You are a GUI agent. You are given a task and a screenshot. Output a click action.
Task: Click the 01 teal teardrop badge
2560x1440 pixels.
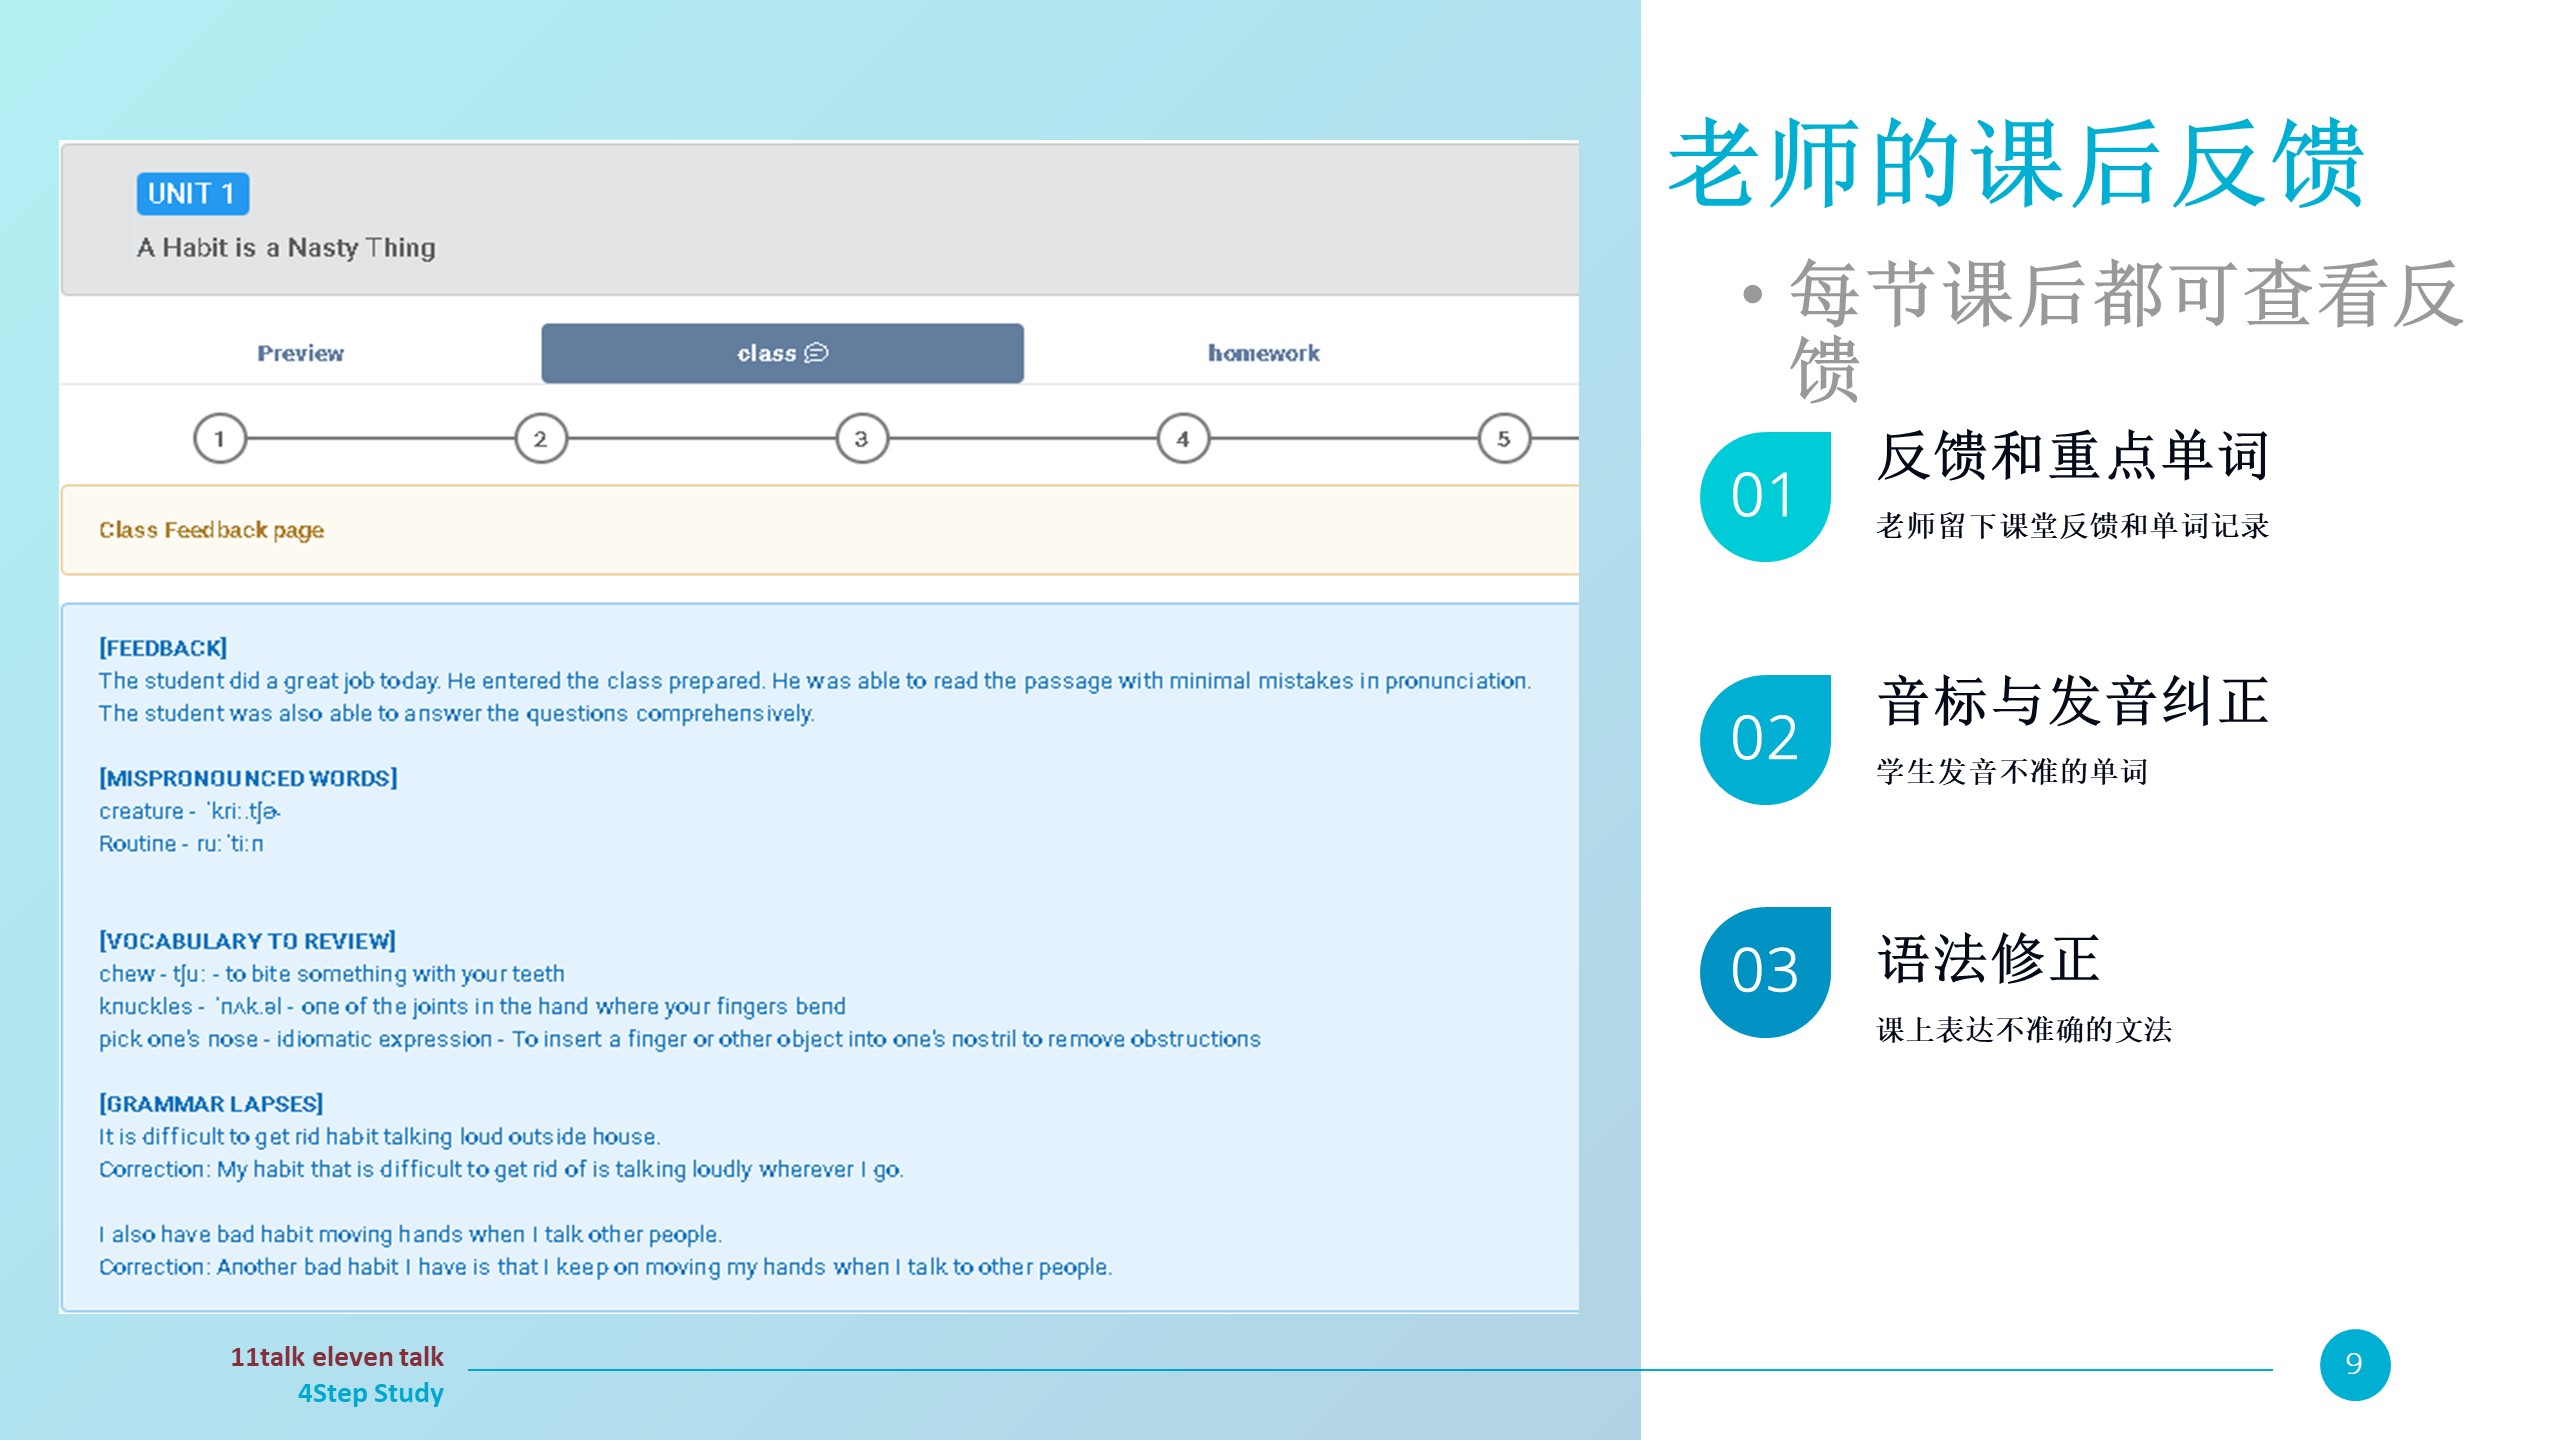(x=1765, y=496)
